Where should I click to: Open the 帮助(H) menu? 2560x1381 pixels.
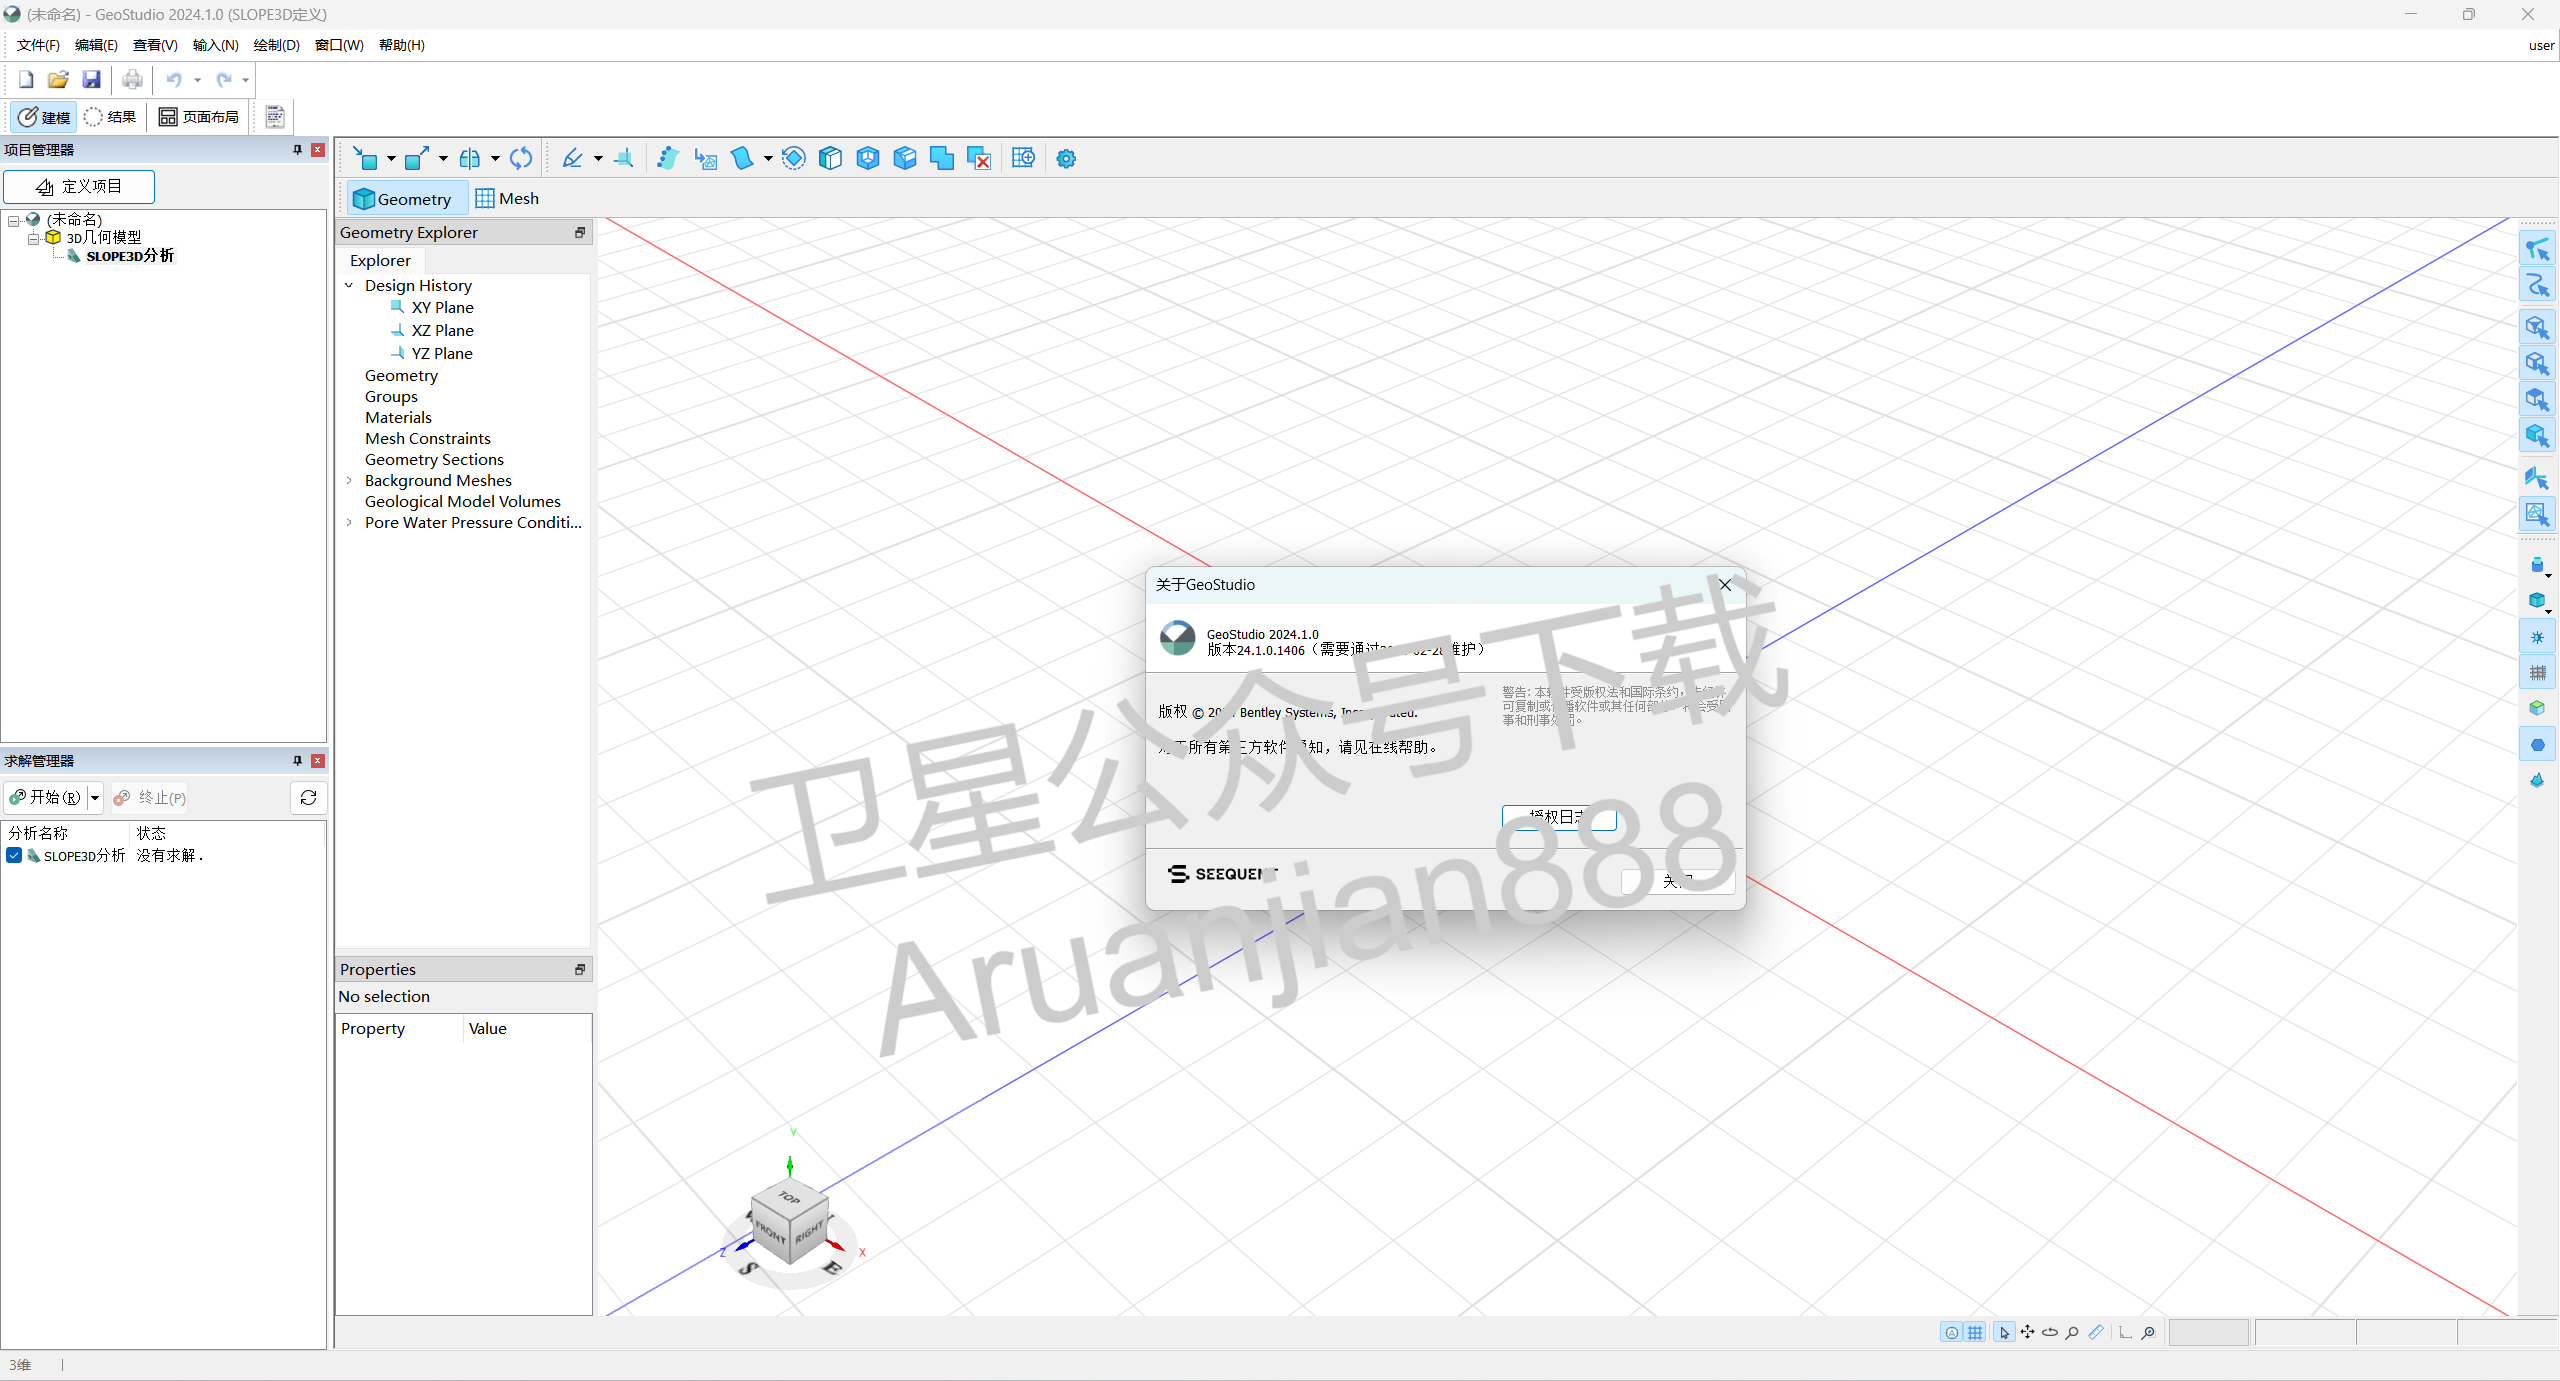coord(401,45)
